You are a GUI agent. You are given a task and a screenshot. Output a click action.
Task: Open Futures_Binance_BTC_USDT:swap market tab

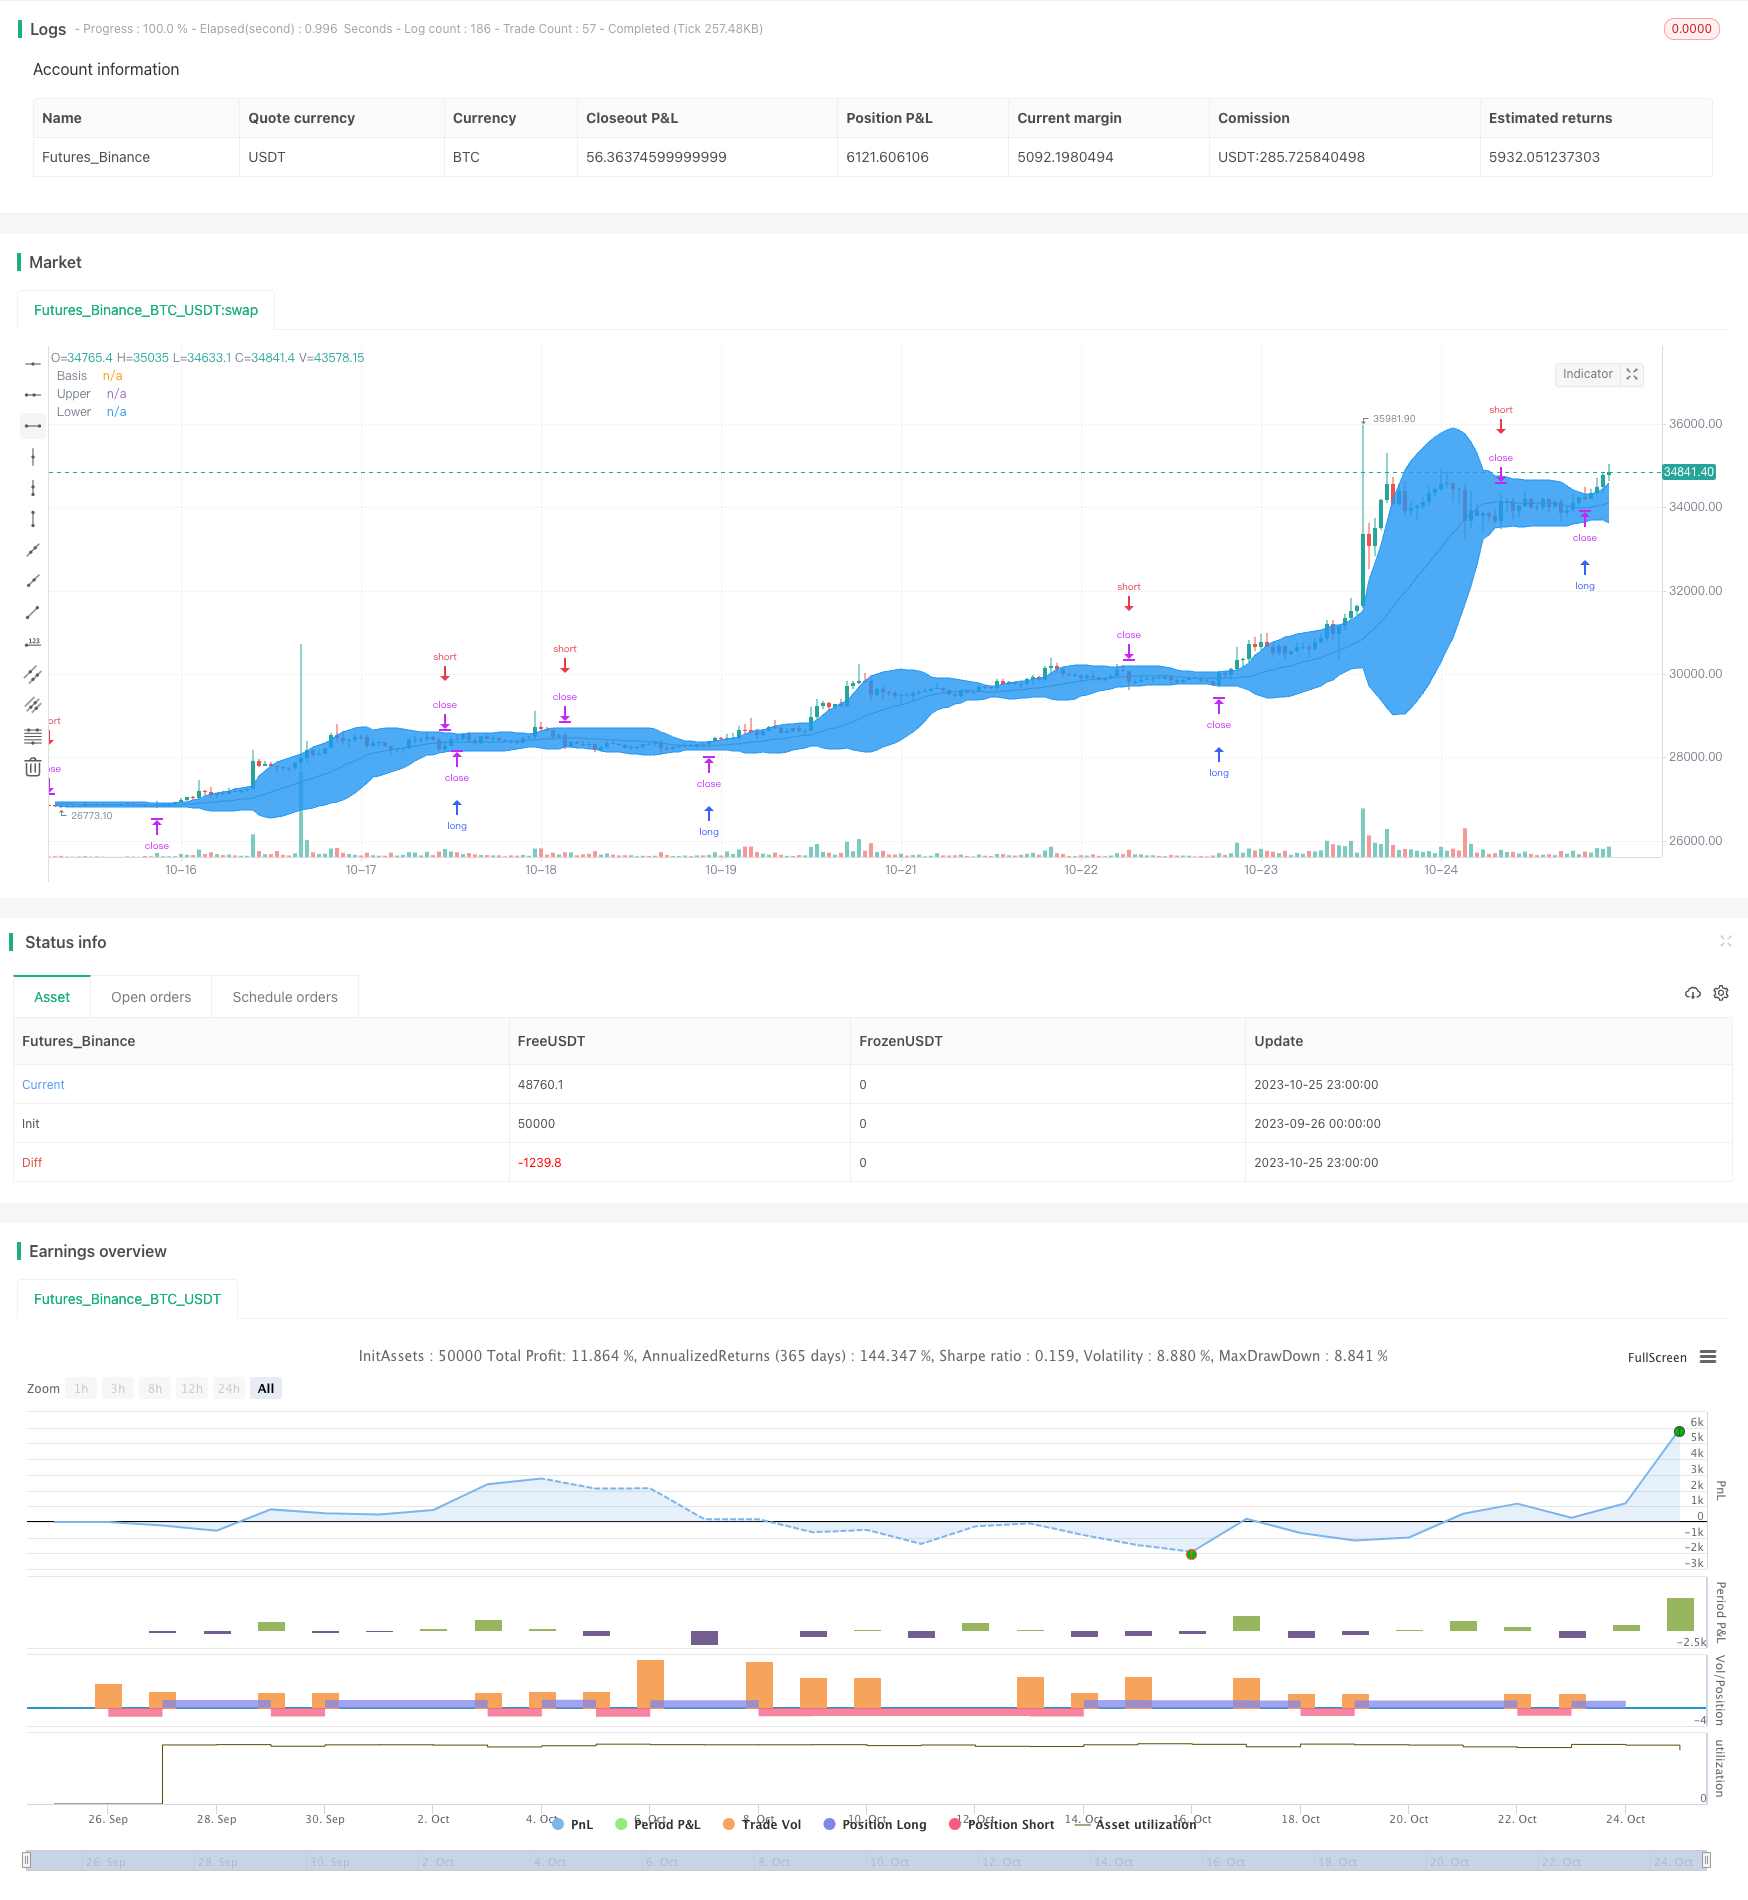point(146,310)
